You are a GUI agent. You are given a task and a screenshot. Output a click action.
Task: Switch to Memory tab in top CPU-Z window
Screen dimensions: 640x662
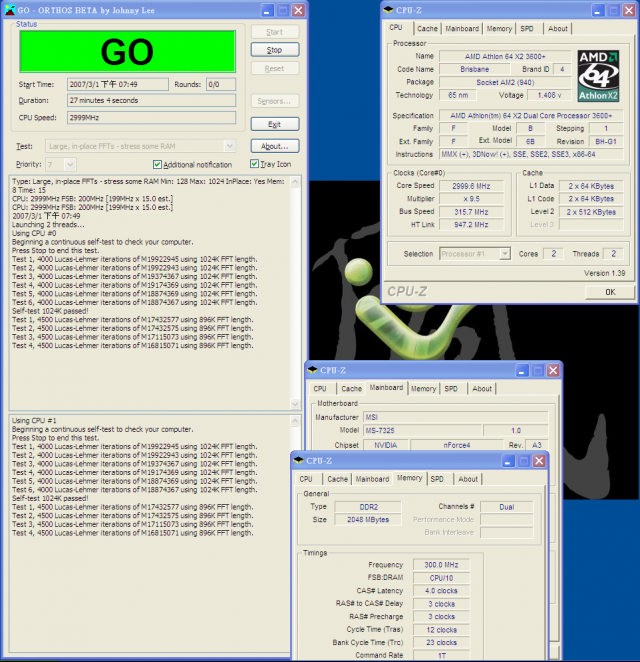(x=499, y=29)
